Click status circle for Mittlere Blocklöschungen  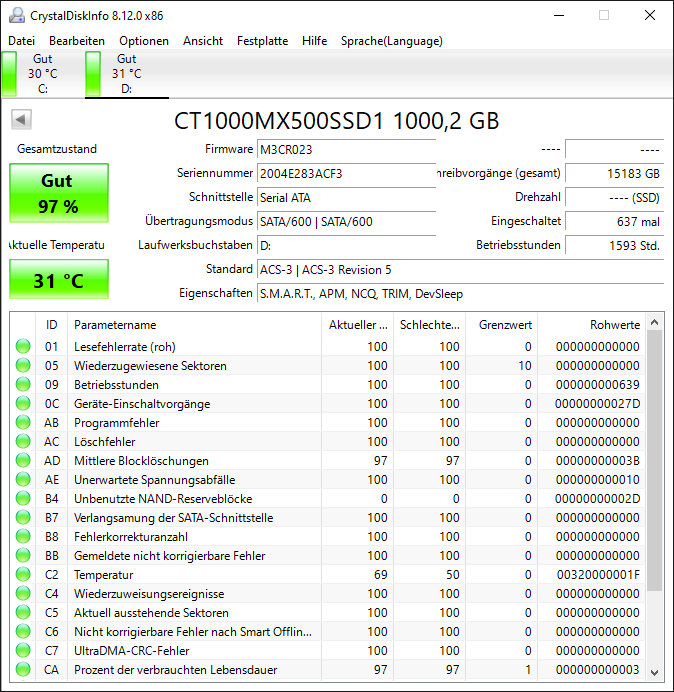click(23, 460)
